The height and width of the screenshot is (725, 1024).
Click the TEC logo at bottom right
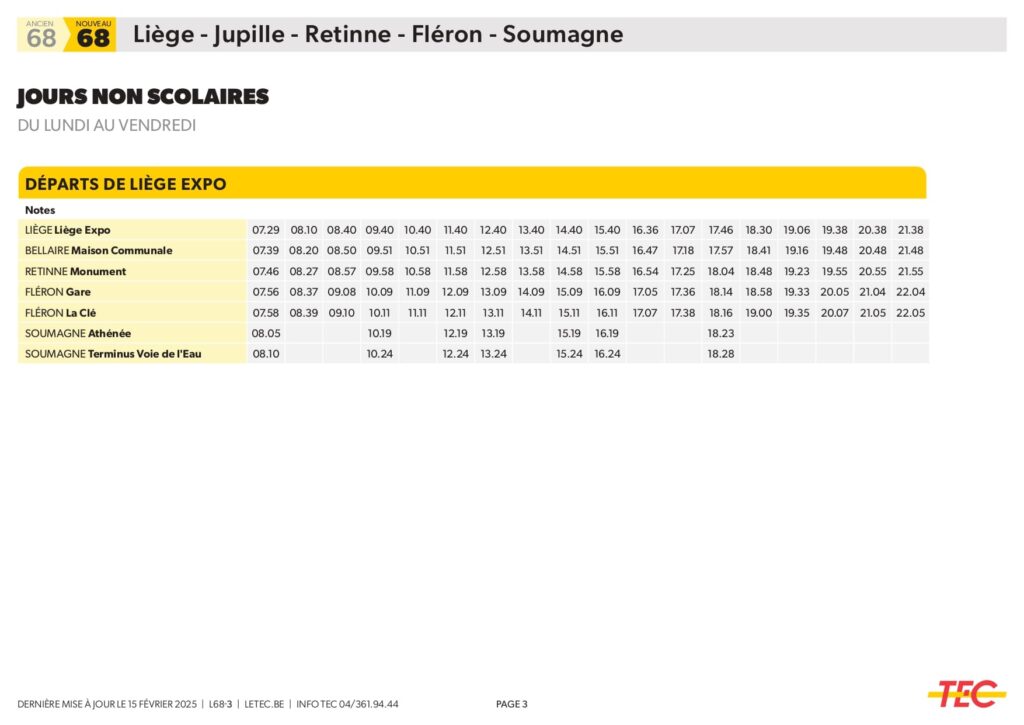(966, 693)
